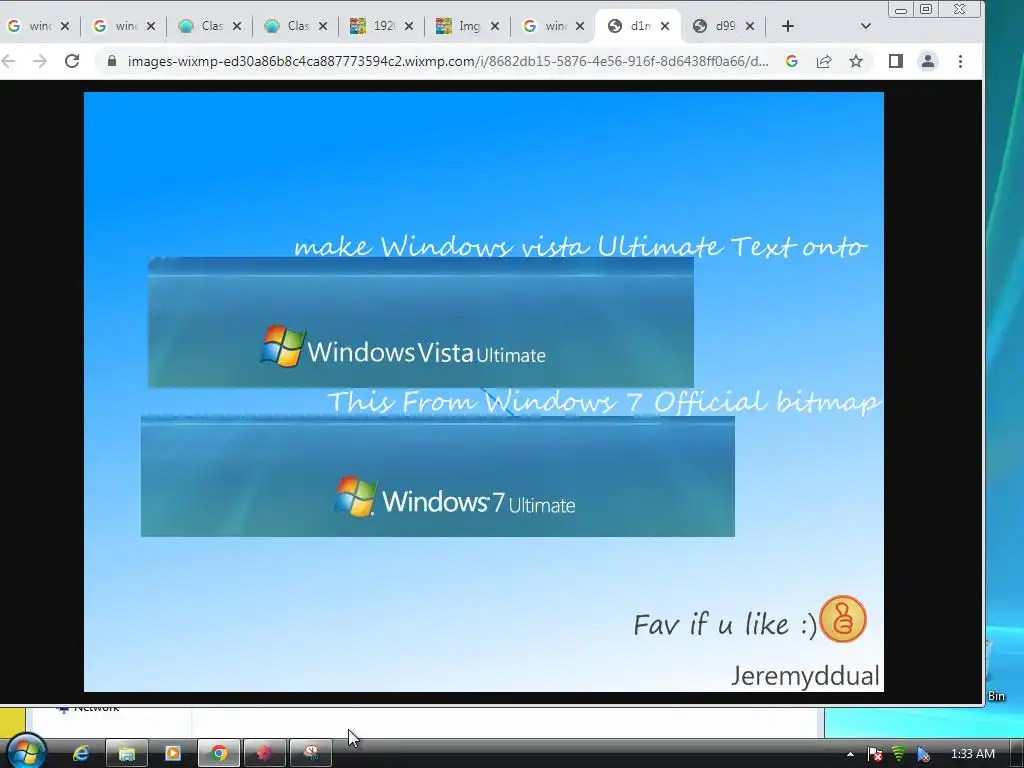Click the 'Fav if u like :)' text

(725, 624)
